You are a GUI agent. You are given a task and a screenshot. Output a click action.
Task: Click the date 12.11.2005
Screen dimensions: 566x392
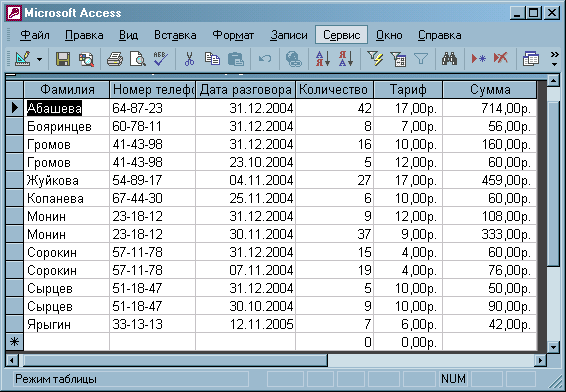click(x=245, y=324)
